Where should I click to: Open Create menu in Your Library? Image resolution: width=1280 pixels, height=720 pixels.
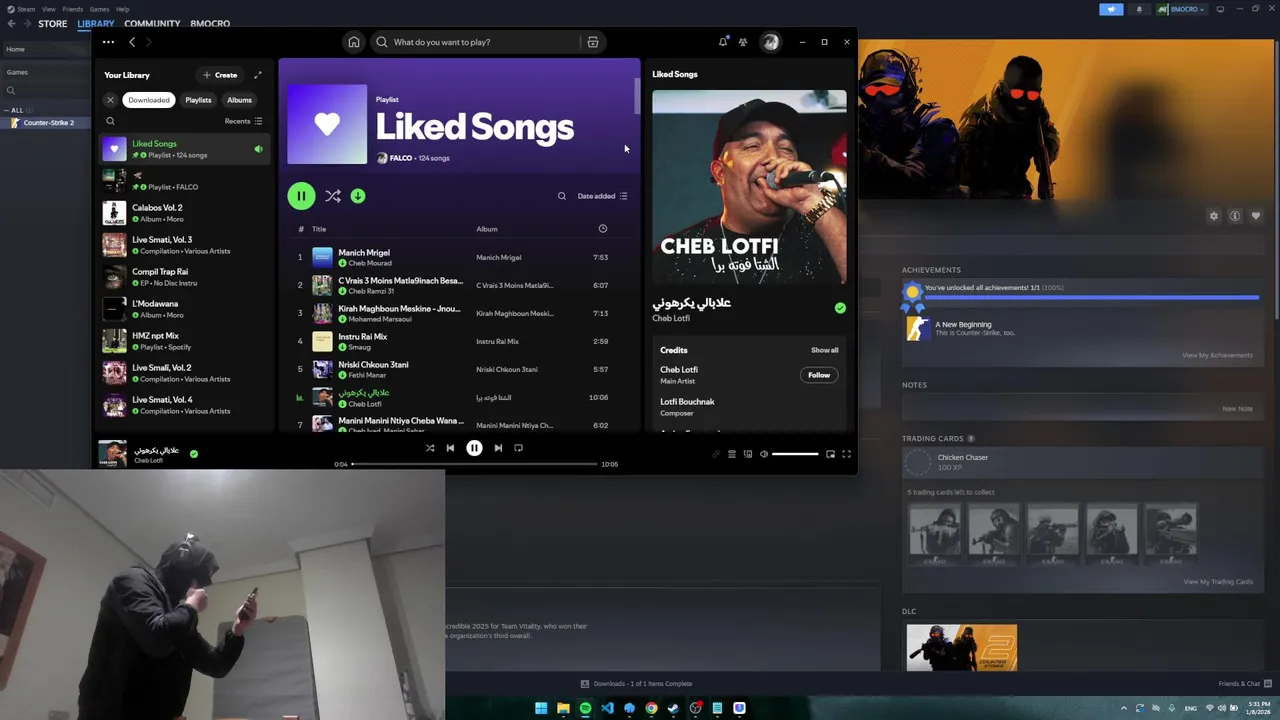220,75
